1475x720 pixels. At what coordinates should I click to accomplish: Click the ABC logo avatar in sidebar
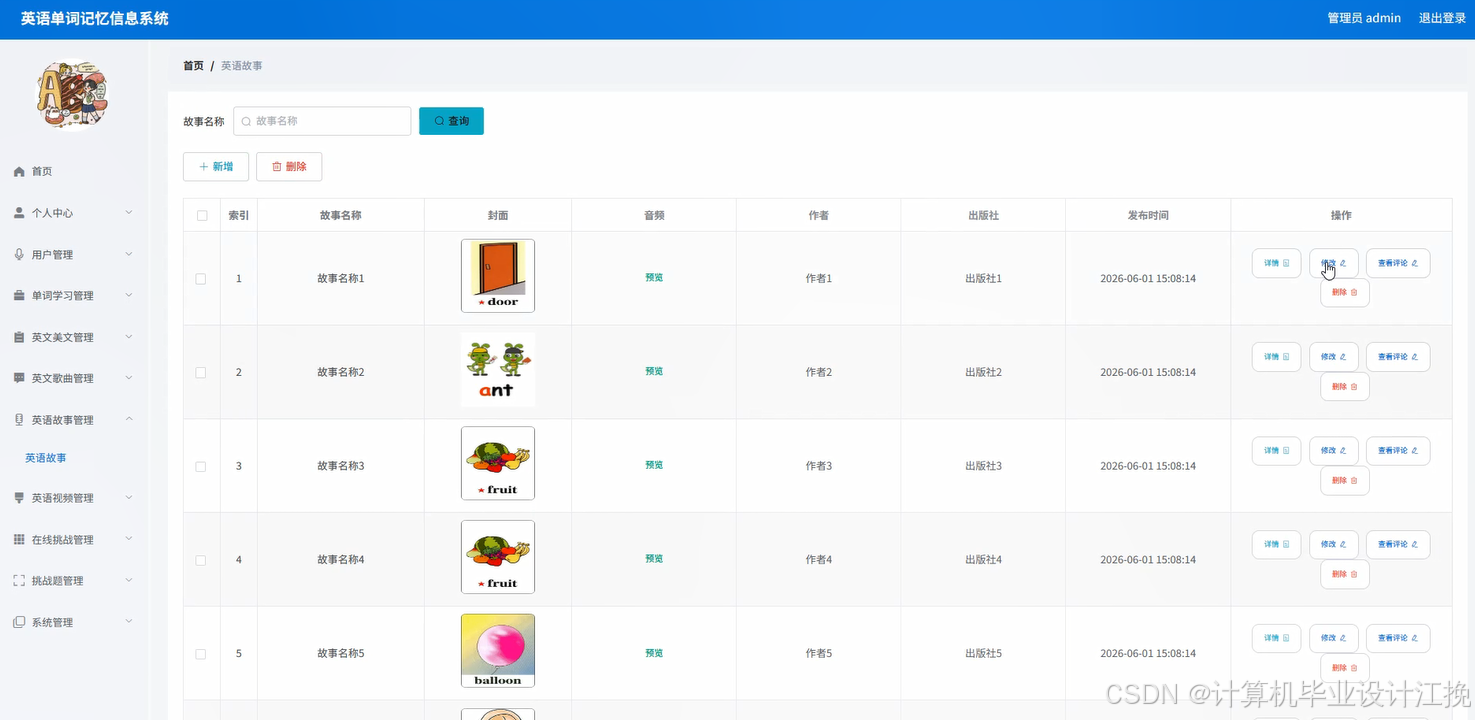(73, 94)
